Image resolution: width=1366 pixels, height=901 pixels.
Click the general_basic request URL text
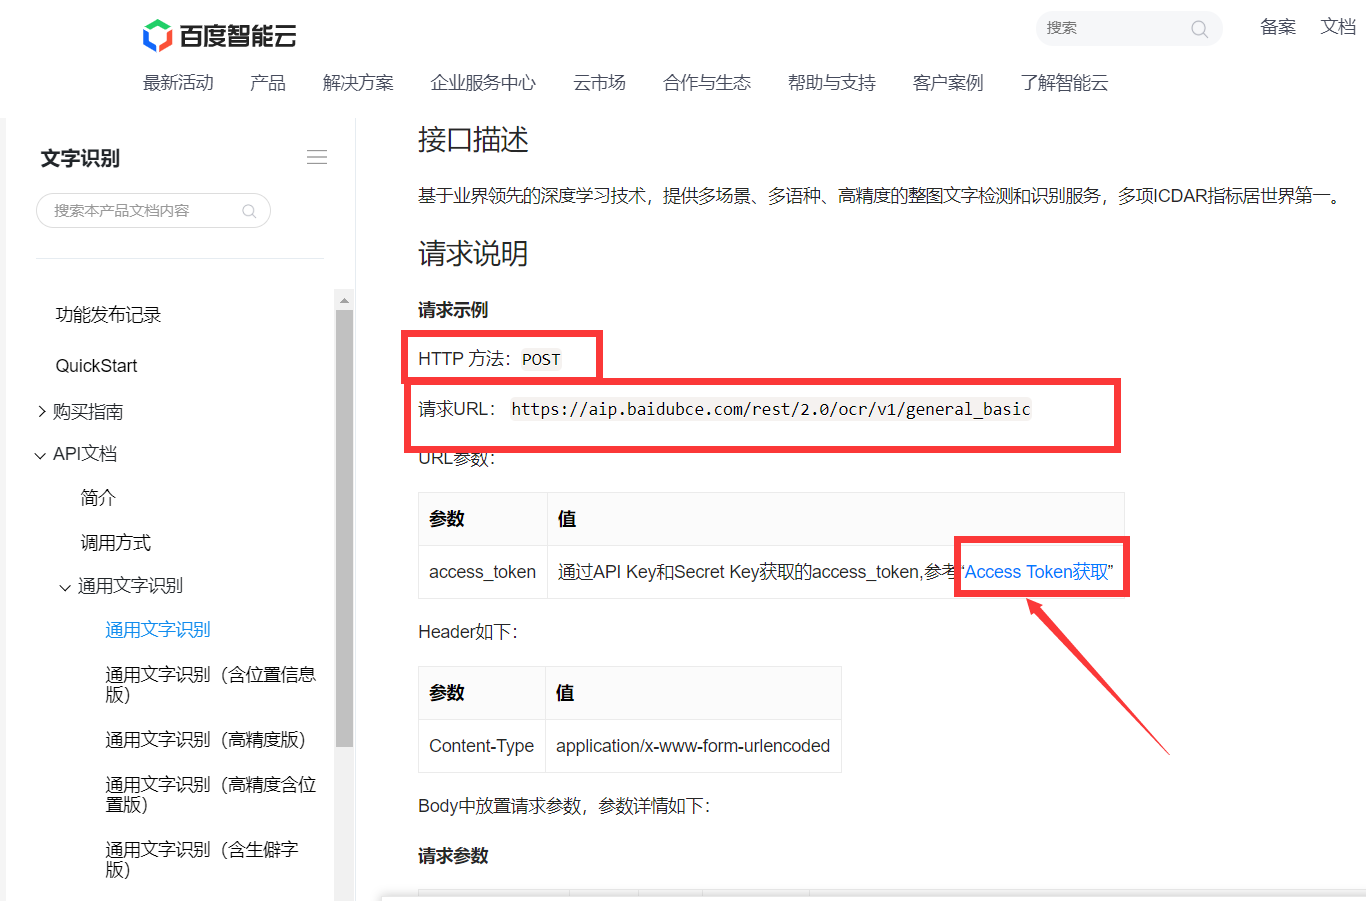[x=770, y=409]
